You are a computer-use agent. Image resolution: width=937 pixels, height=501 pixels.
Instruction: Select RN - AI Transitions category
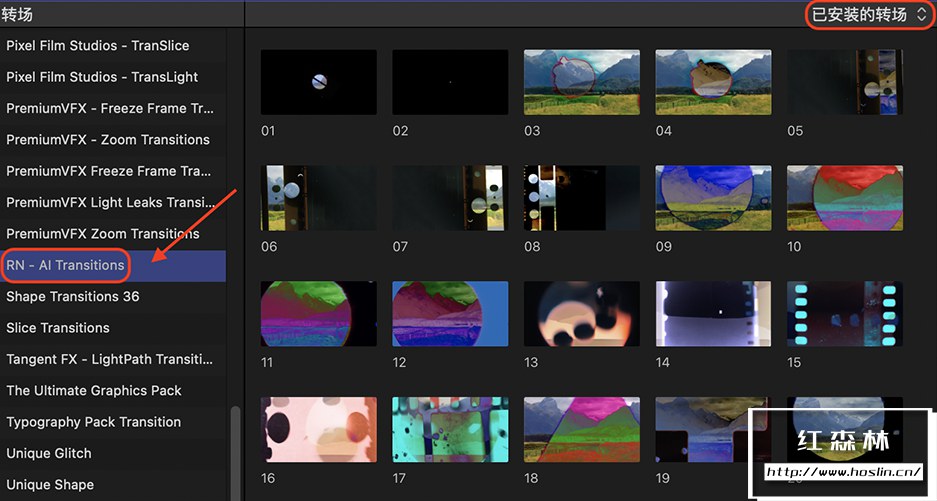[113, 265]
